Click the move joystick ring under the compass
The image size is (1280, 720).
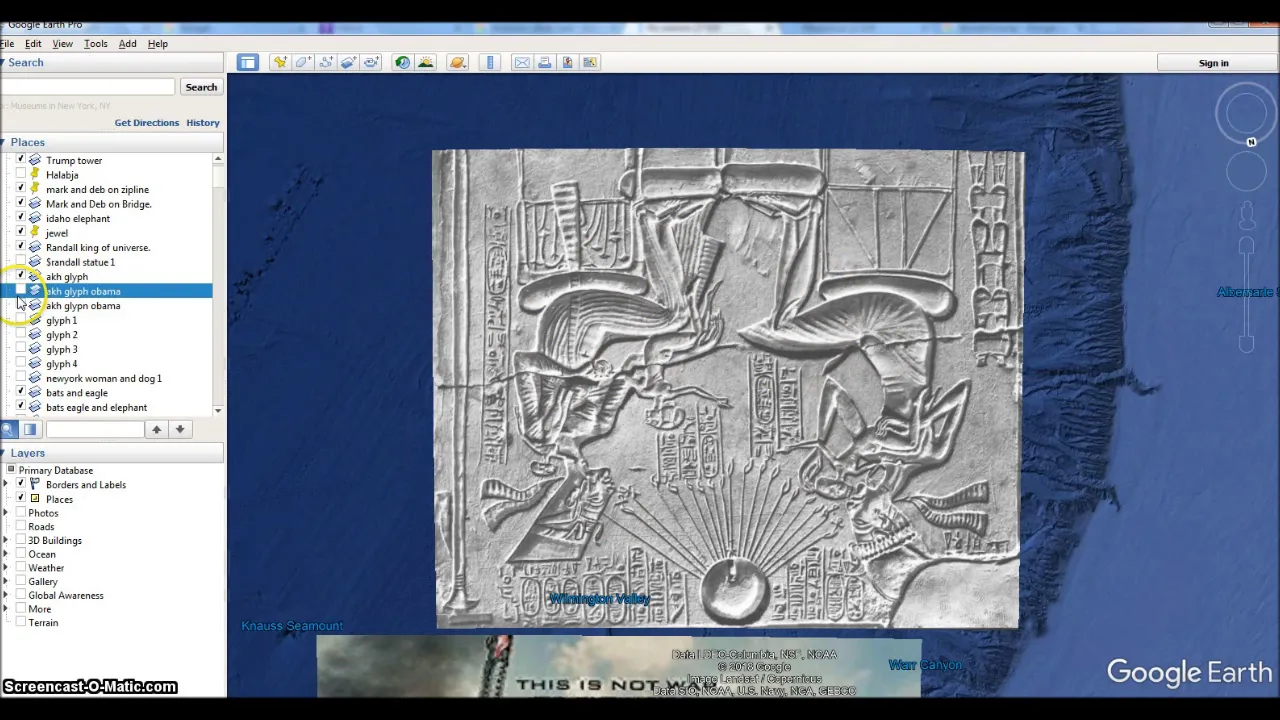coord(1246,171)
